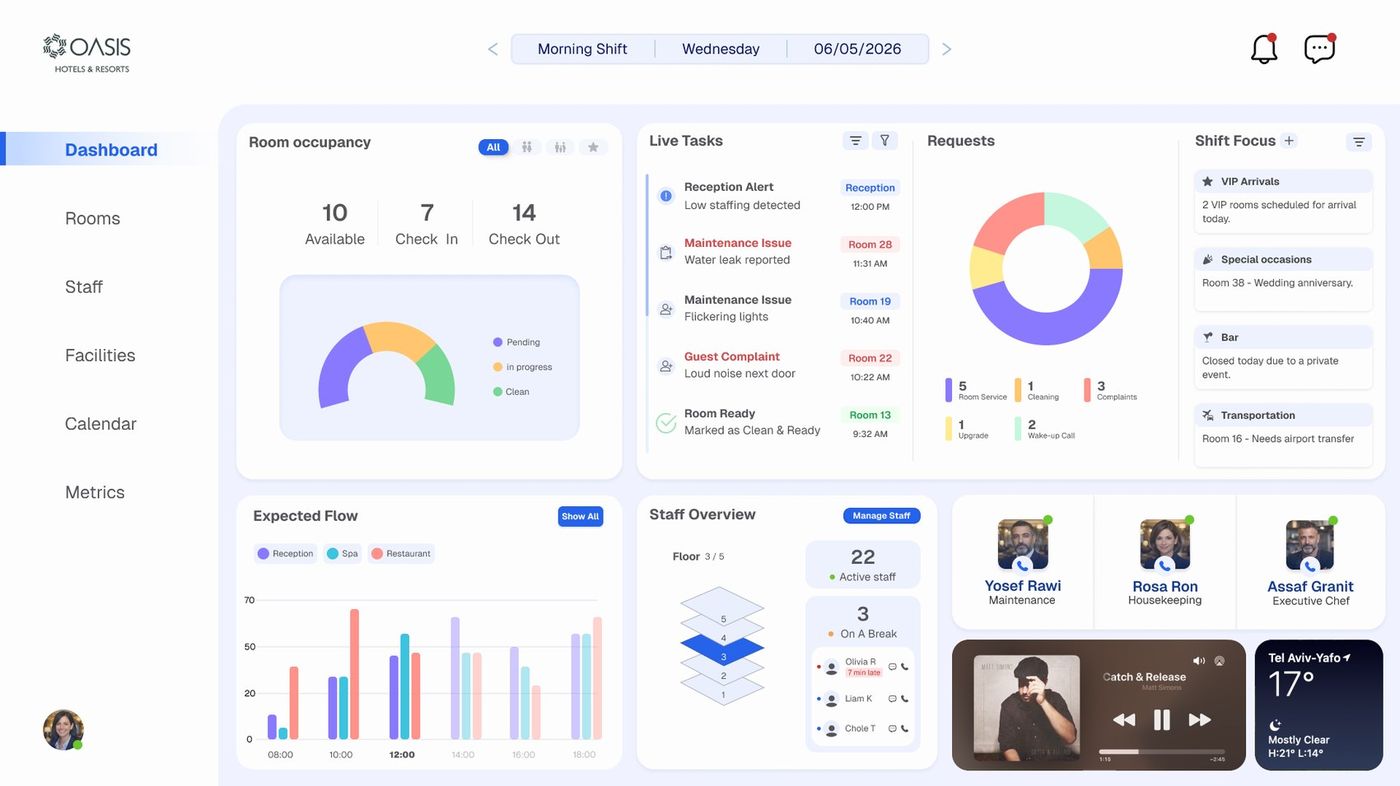Toggle the starred rooms filter
The width and height of the screenshot is (1400, 786).
point(593,147)
